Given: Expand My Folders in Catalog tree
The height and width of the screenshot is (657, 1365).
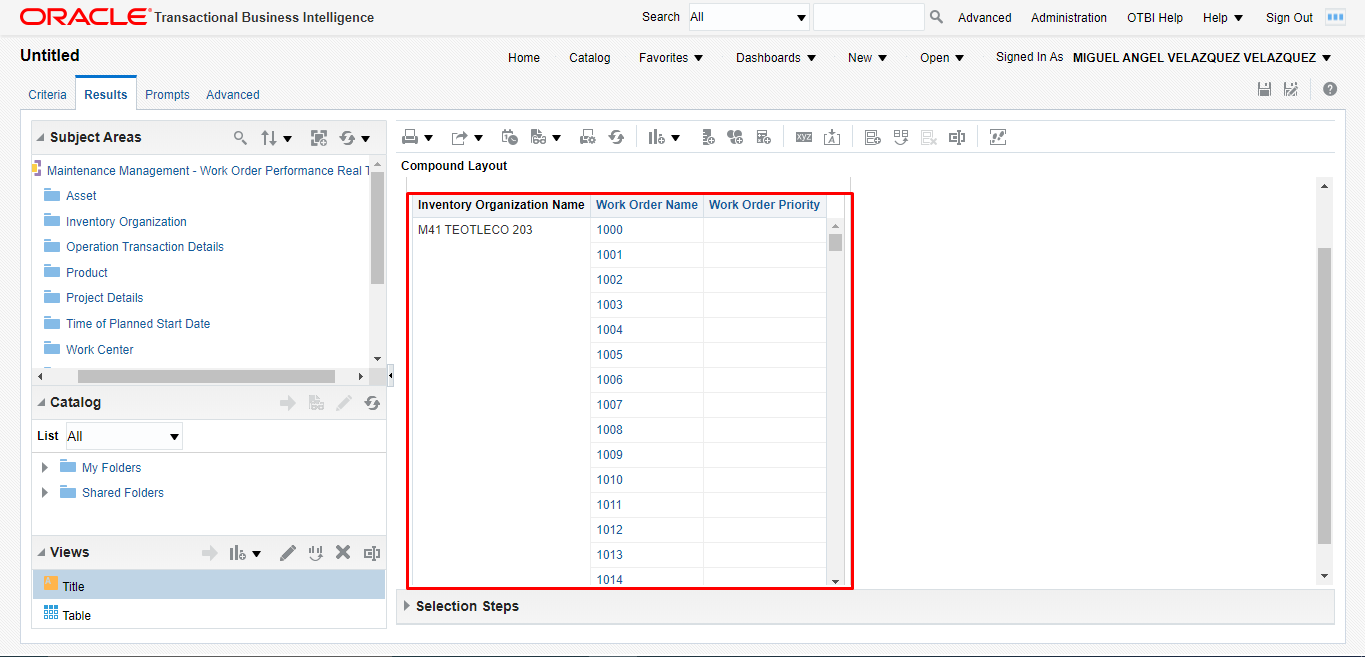Looking at the screenshot, I should tap(44, 468).
